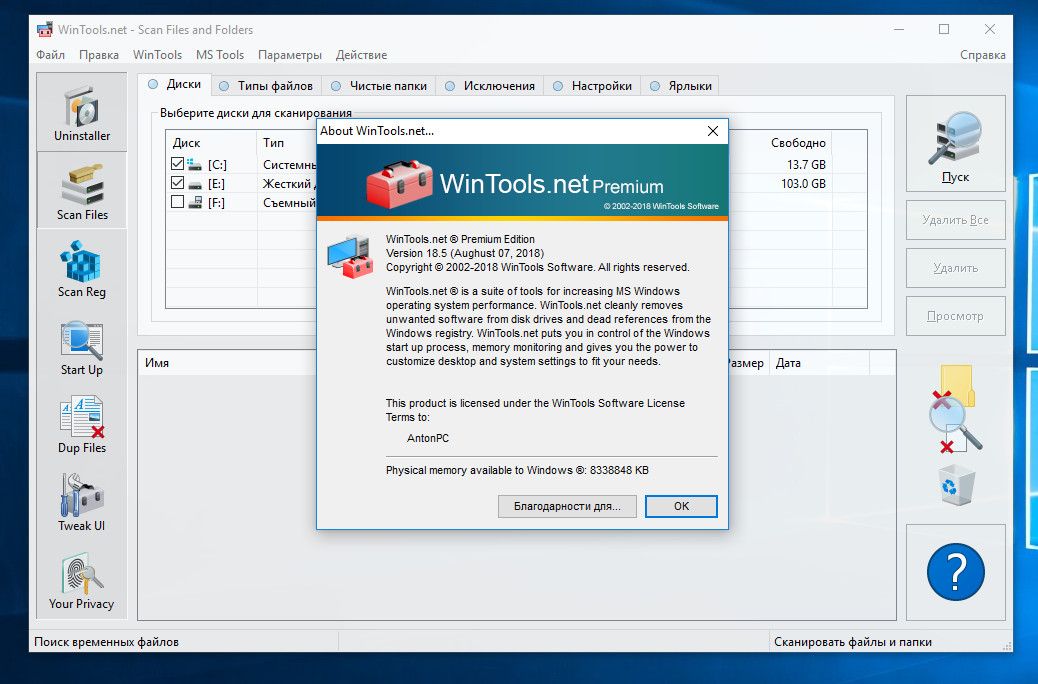Open the Your Privacy tool
Image resolution: width=1038 pixels, height=684 pixels.
[x=82, y=581]
